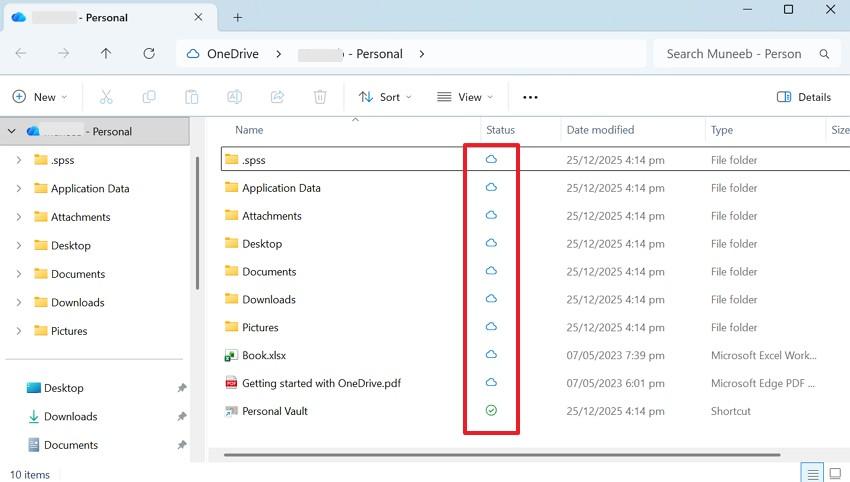Go forward with the right arrow
Viewport: 850px width, 482px height.
[x=63, y=53]
